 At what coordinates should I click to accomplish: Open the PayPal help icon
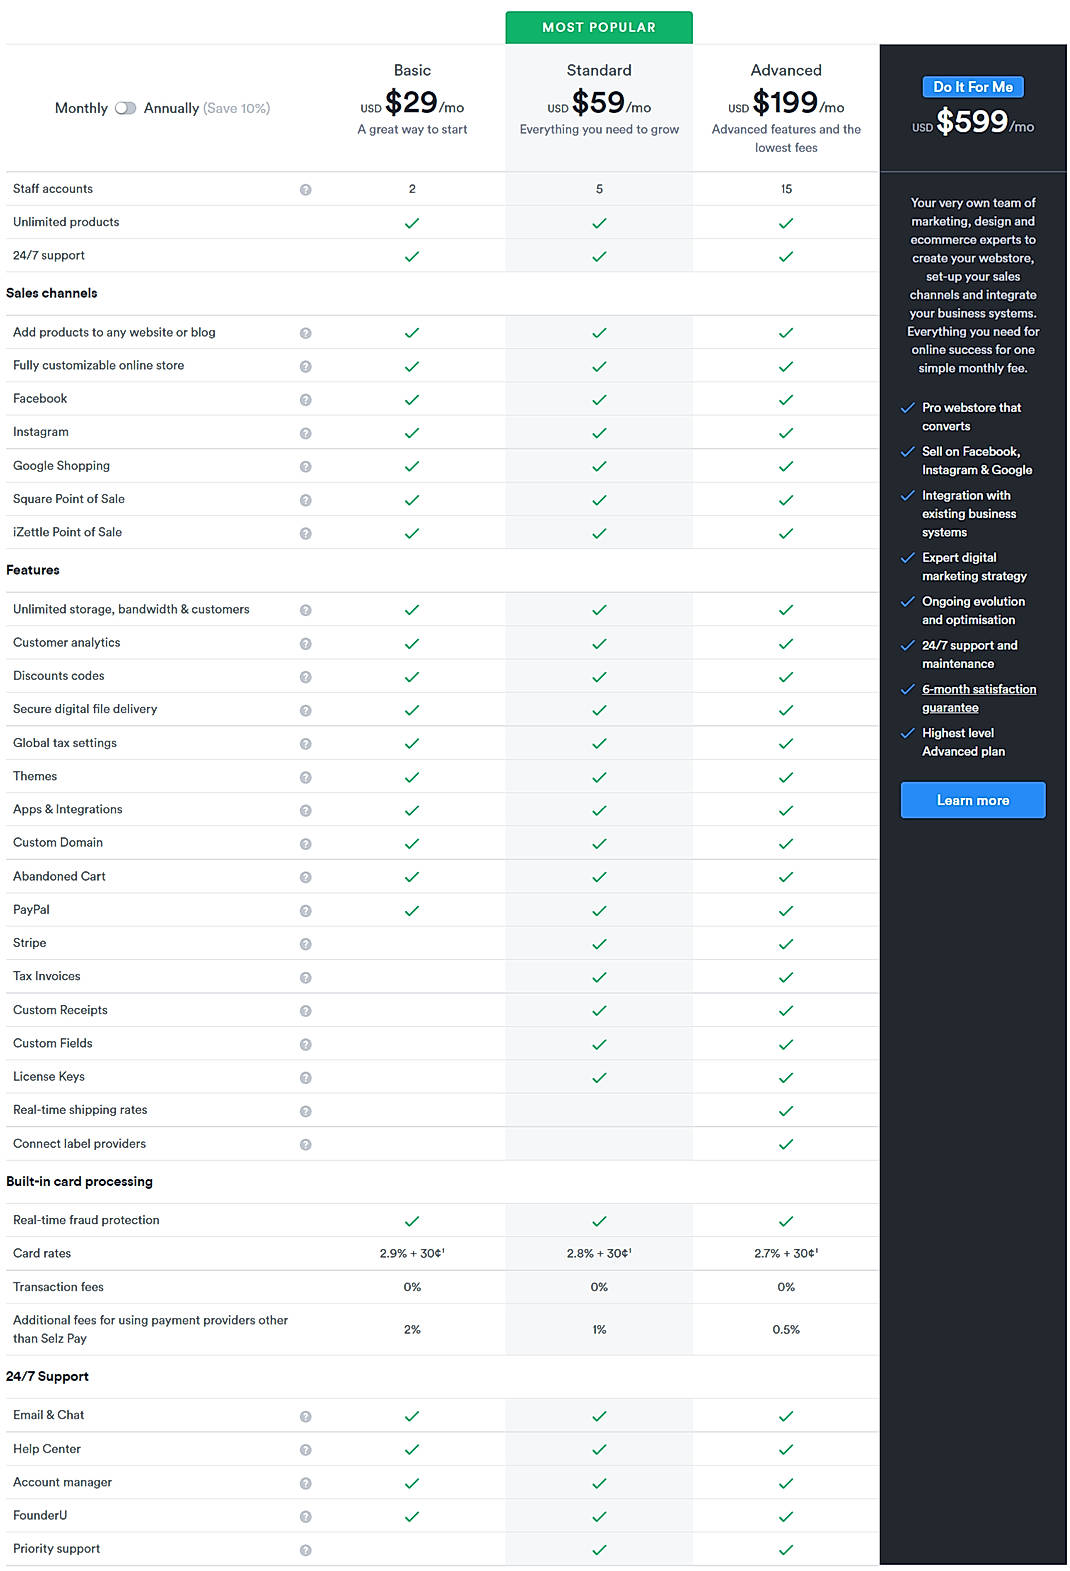pos(306,911)
